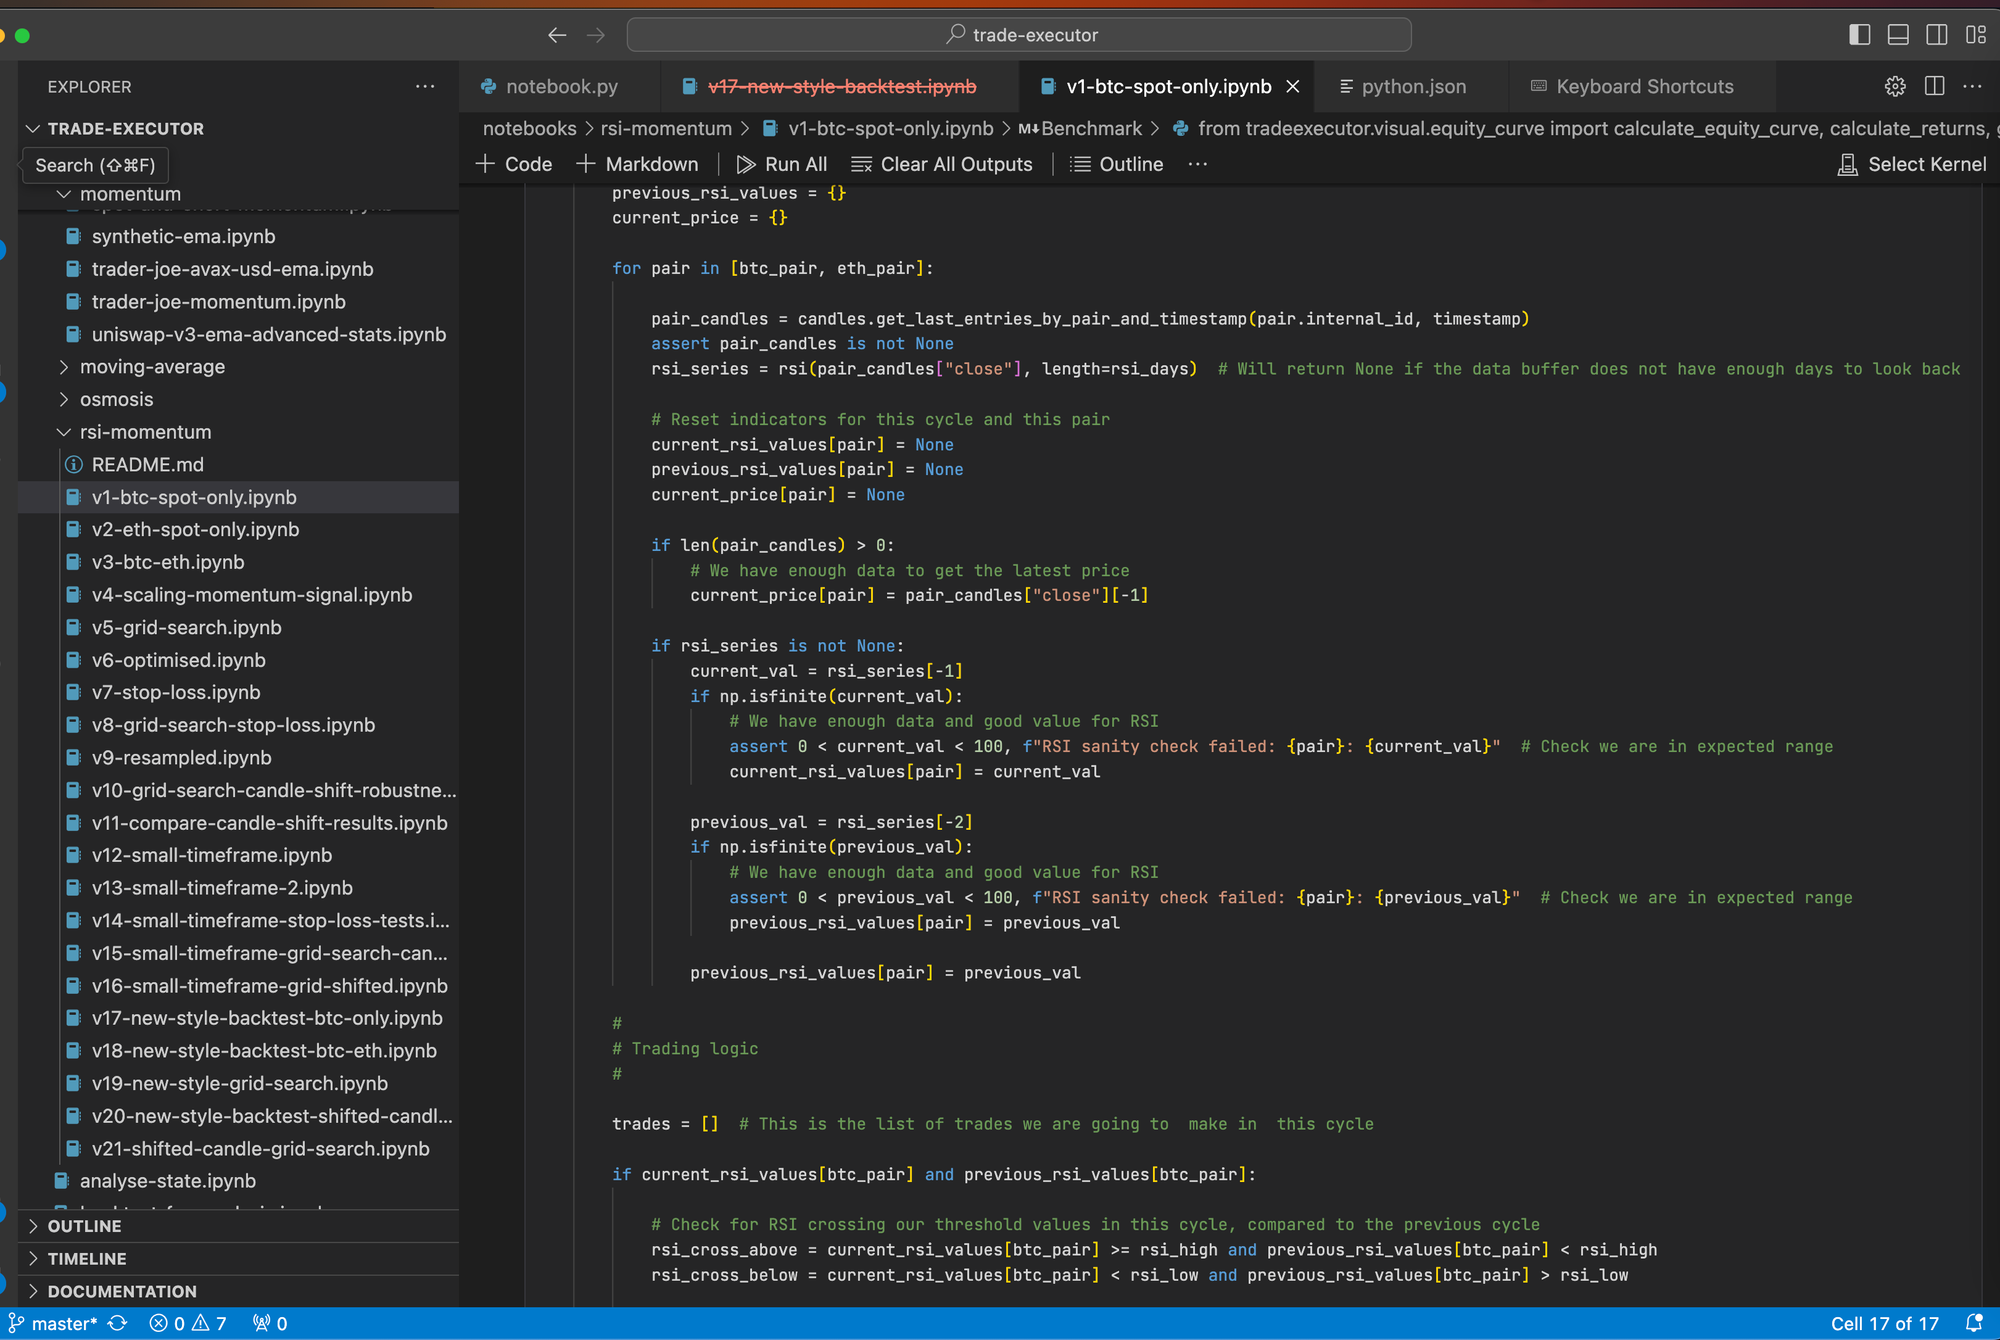The width and height of the screenshot is (2000, 1340).
Task: Open Explorer views and more actions menu
Action: pyautogui.click(x=425, y=87)
